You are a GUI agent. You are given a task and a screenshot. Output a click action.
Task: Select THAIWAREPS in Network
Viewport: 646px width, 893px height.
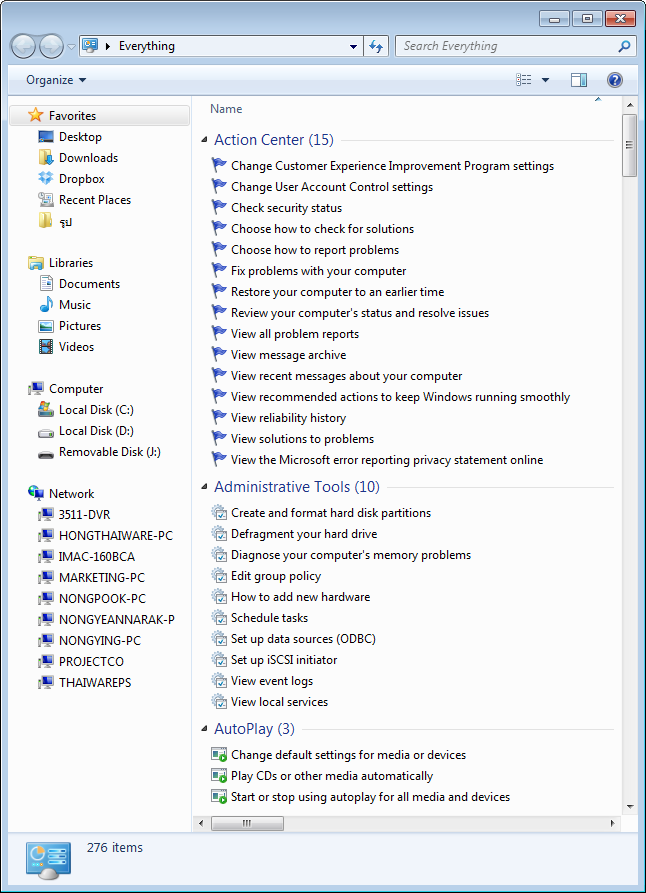pos(95,682)
